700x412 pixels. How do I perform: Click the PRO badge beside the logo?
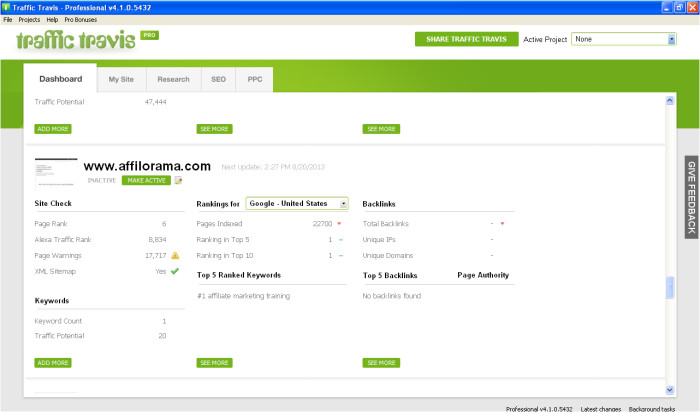[x=150, y=35]
